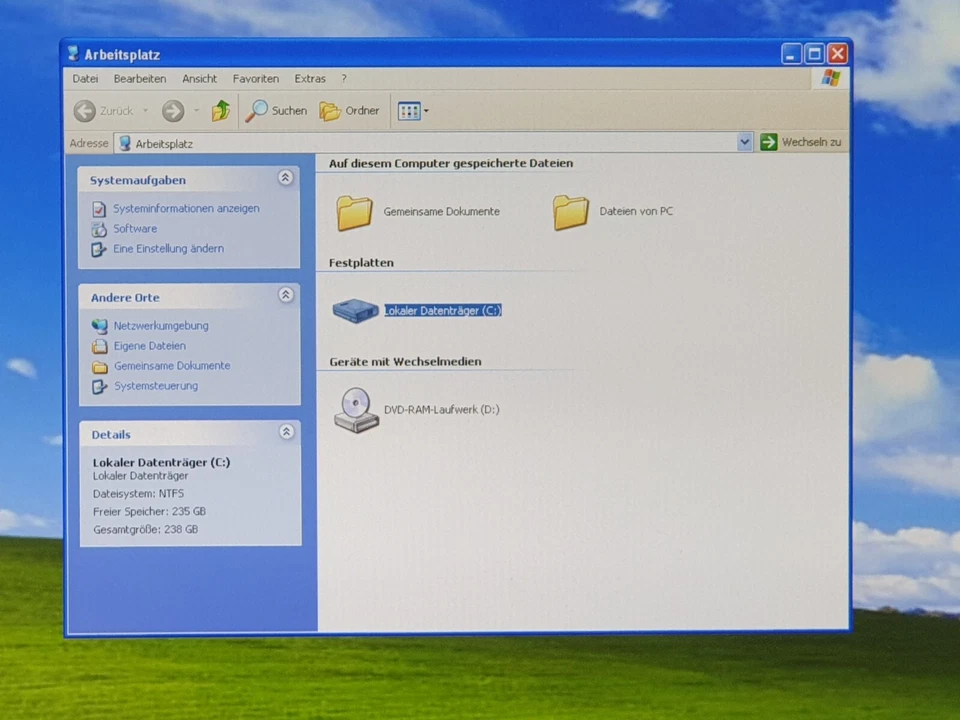960x720 pixels.
Task: Click the Eigene Dateien folder icon
Action: [x=99, y=347]
